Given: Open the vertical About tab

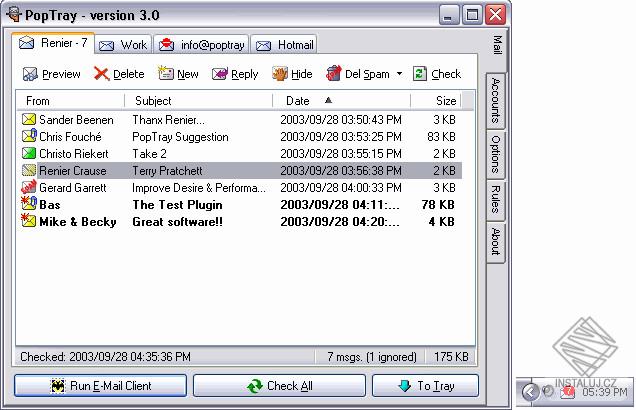Looking at the screenshot, I should pos(496,242).
